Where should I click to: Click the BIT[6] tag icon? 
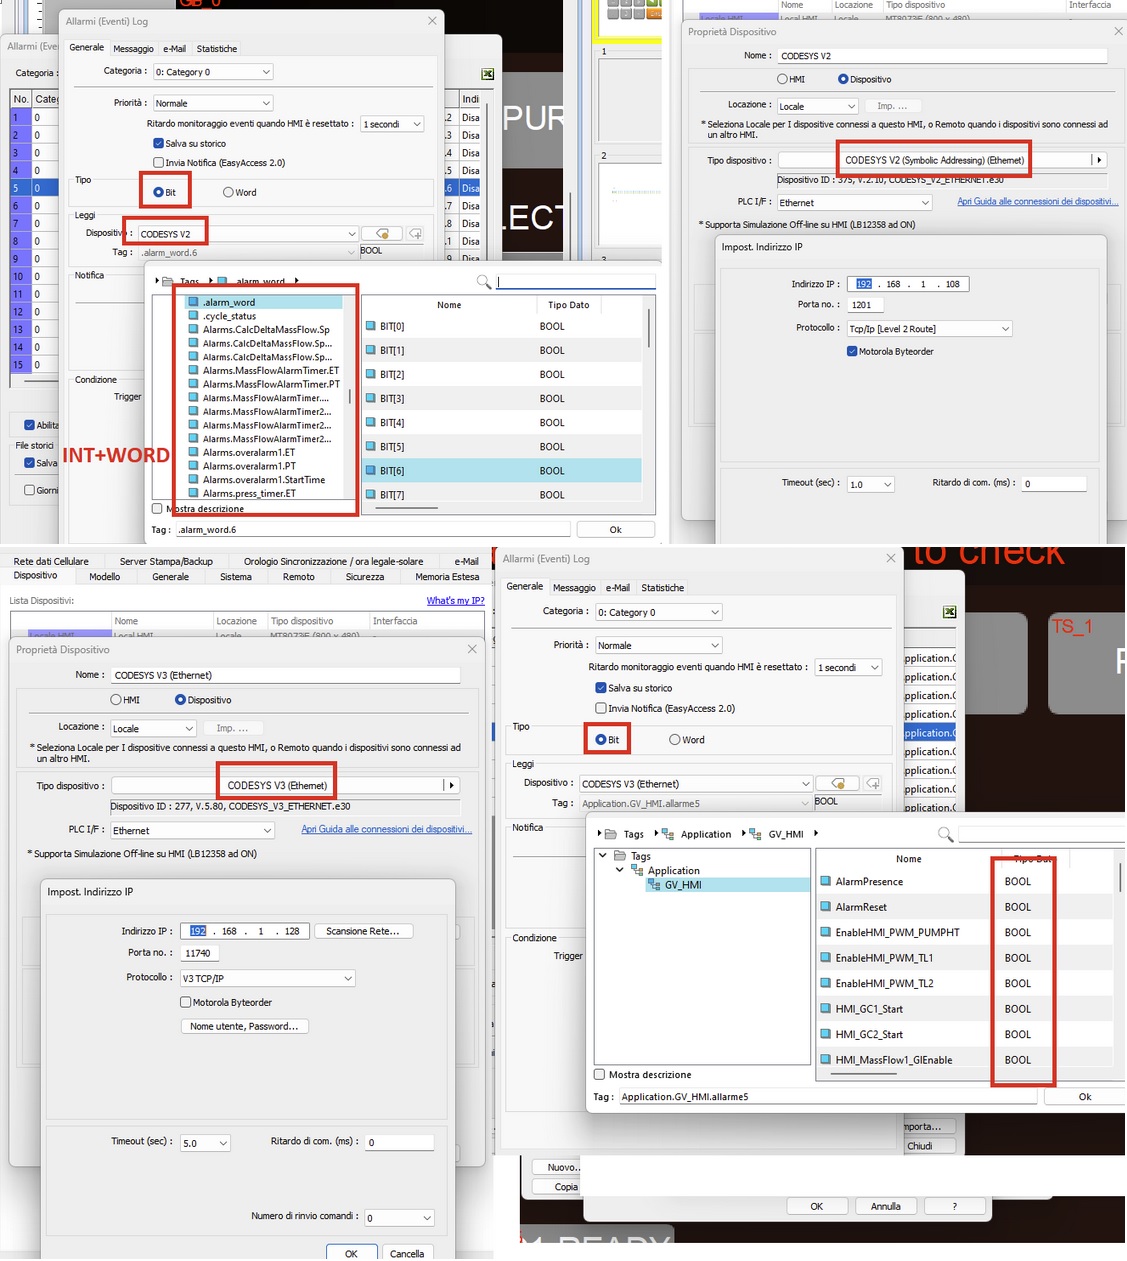[x=371, y=470]
